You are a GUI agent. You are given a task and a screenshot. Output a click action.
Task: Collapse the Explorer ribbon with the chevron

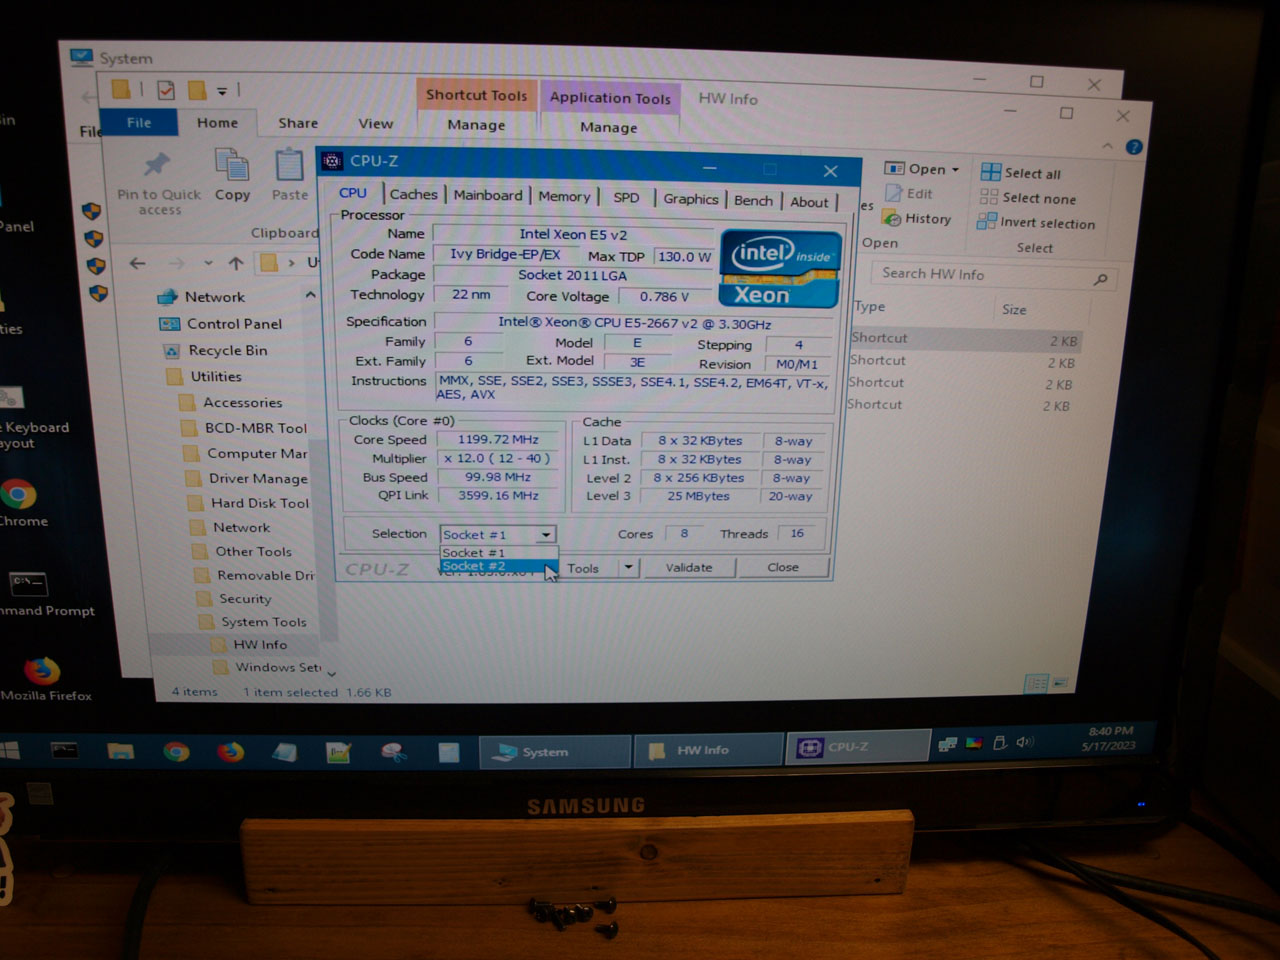tap(1107, 146)
